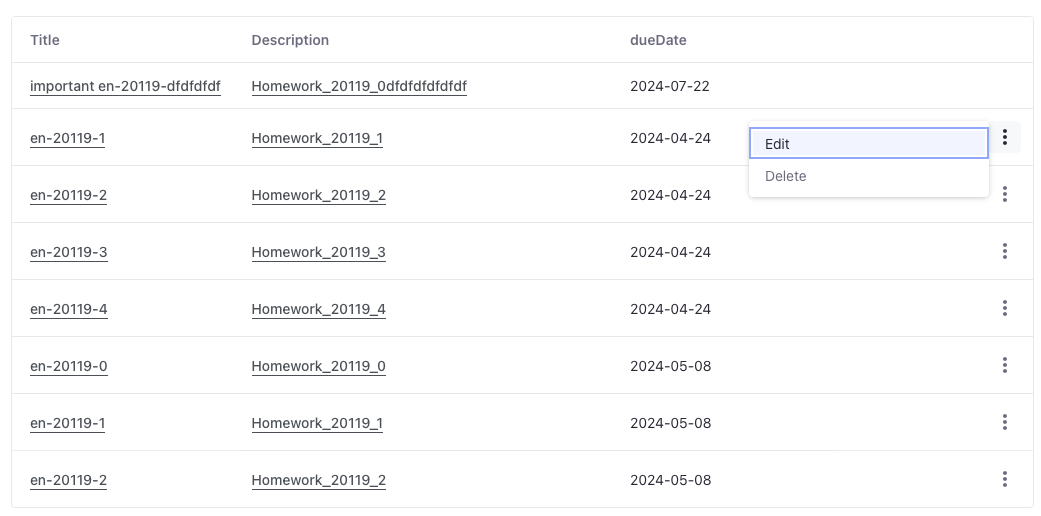This screenshot has height=516, width=1041.
Task: Open kebab menu for en-20119-2 due 2024-05-08
Action: click(1004, 480)
